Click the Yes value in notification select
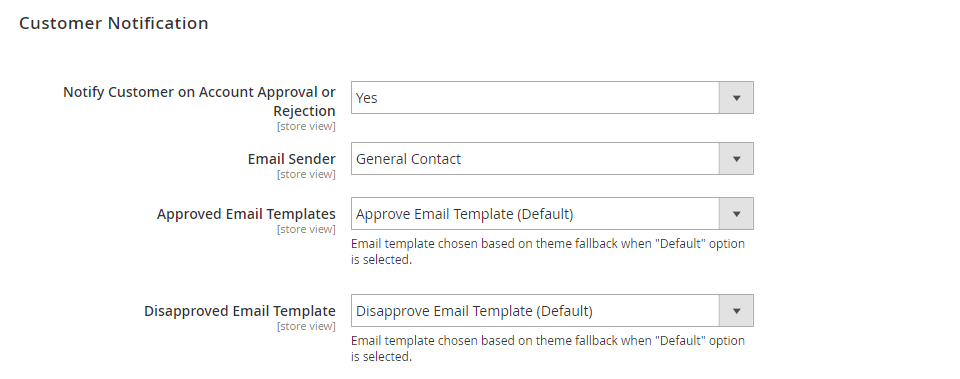 pos(366,98)
